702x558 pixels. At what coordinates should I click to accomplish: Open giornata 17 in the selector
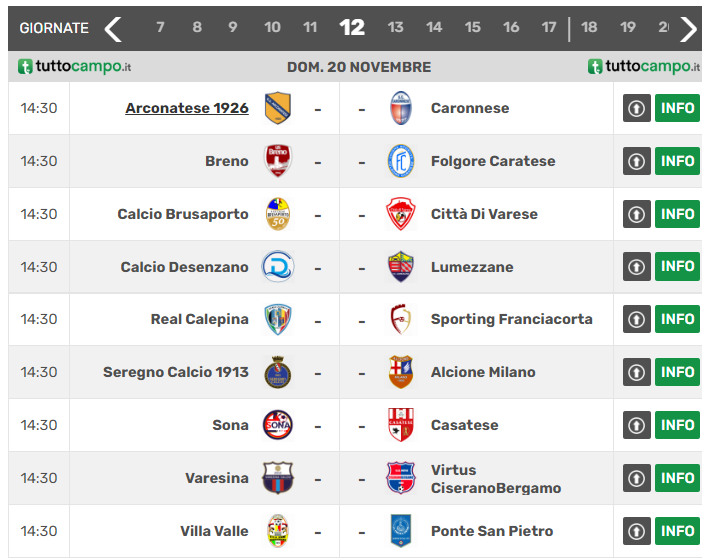549,28
